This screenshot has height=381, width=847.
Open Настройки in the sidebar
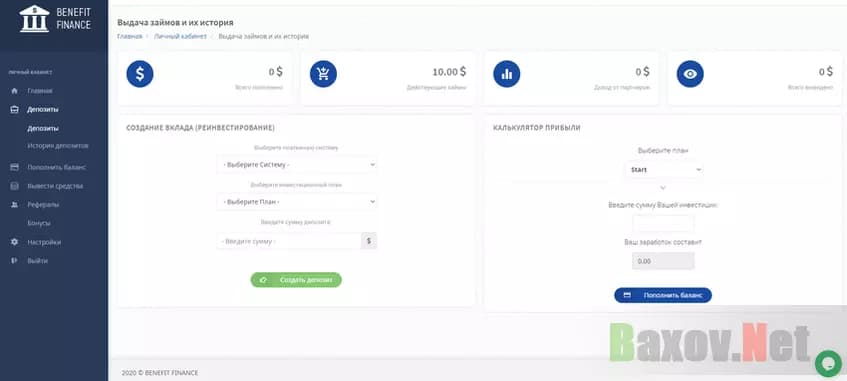[44, 242]
